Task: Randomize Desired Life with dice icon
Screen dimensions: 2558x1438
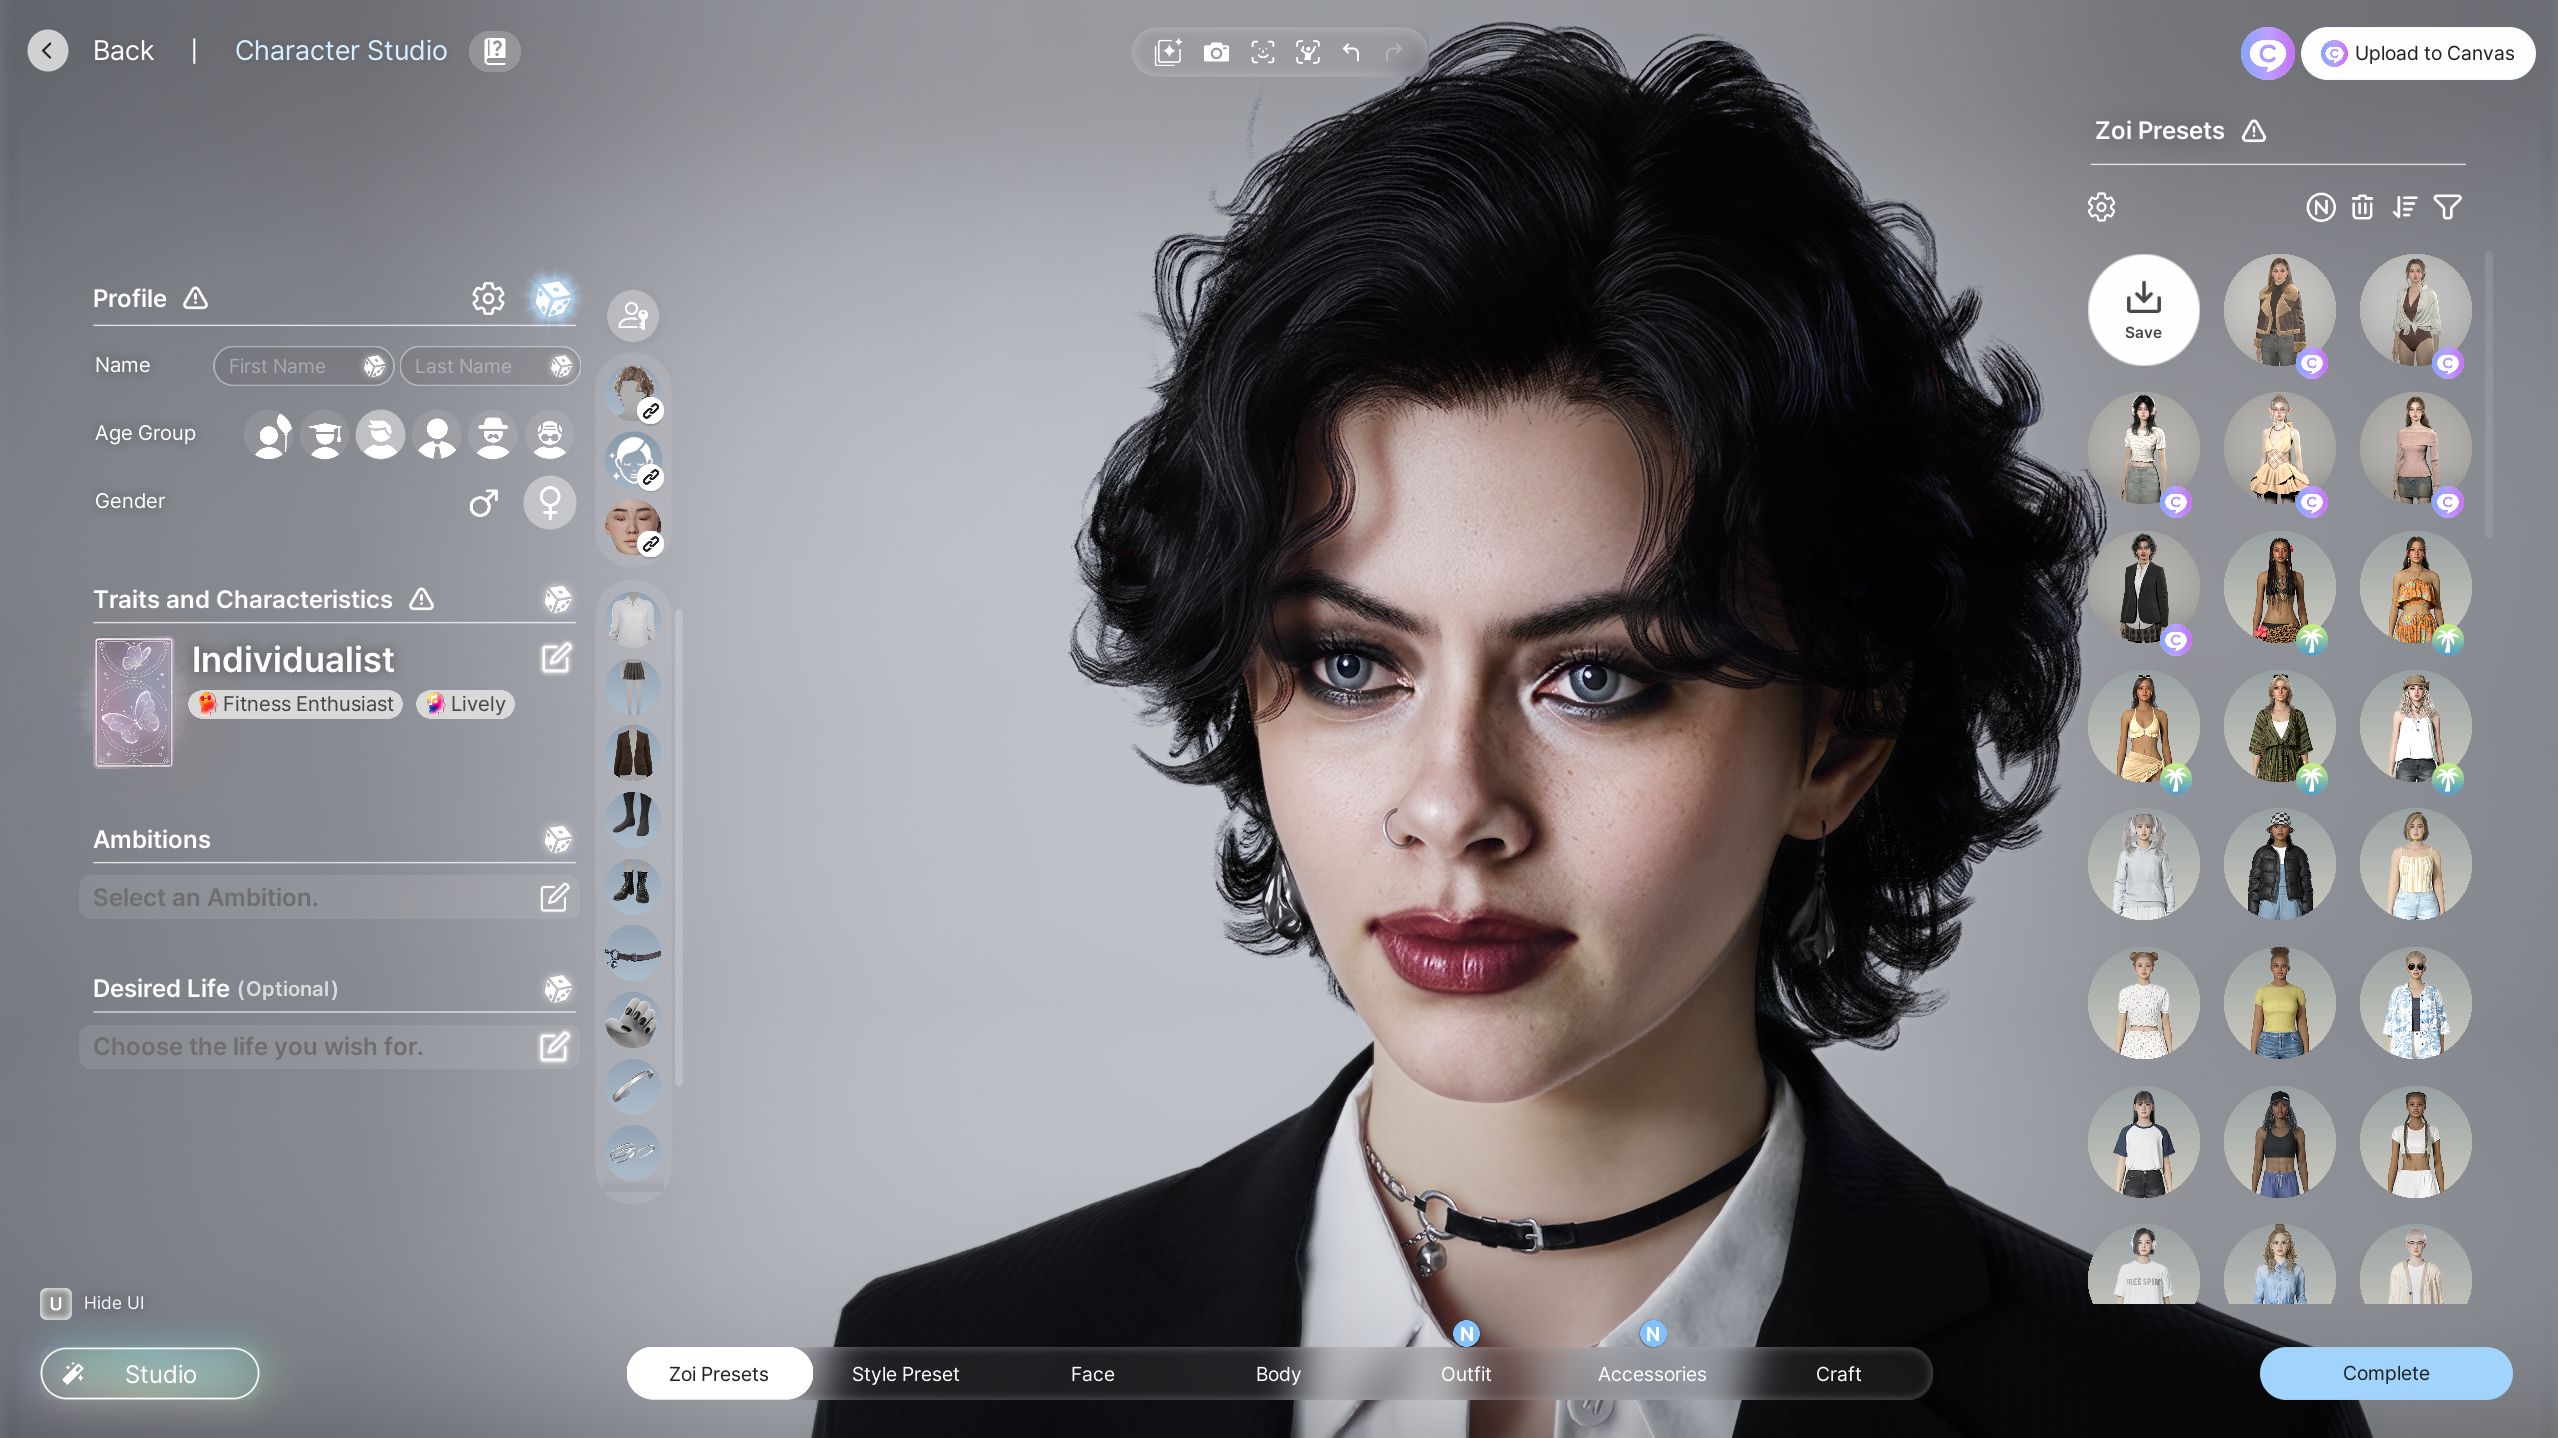Action: pos(558,988)
